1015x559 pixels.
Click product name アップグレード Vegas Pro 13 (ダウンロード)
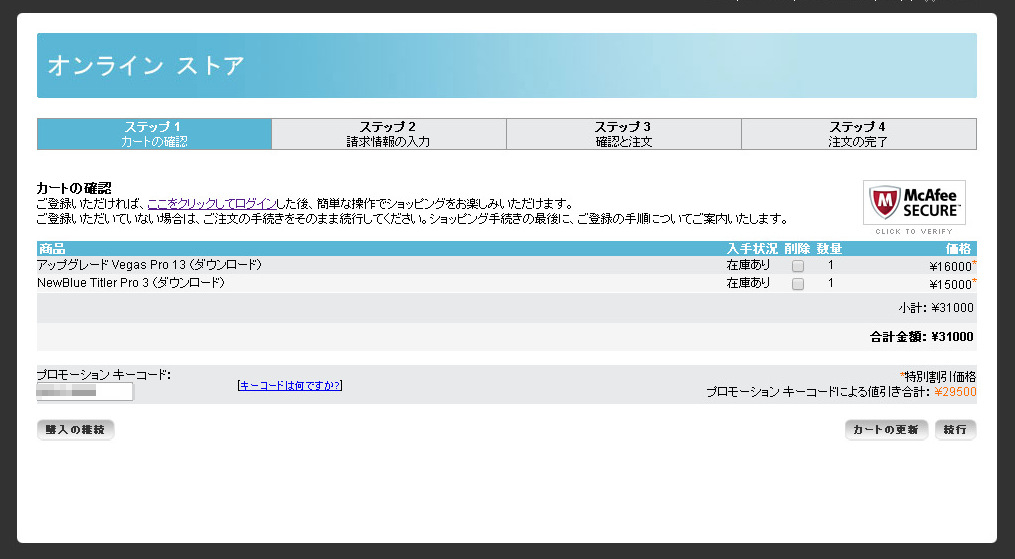[x=150, y=265]
